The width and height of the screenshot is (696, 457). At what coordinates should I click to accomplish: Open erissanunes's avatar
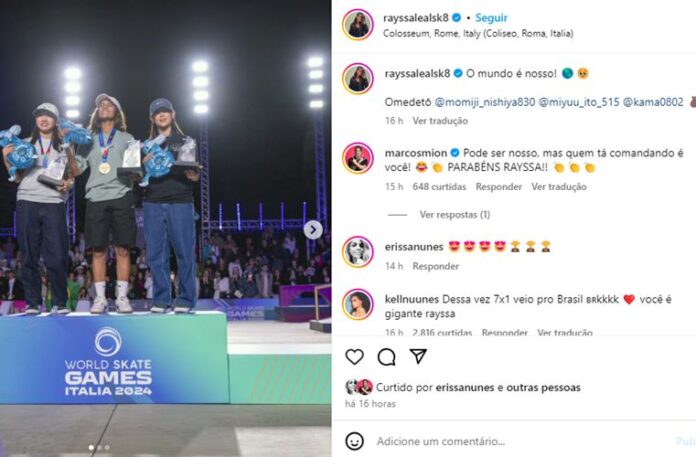click(358, 252)
